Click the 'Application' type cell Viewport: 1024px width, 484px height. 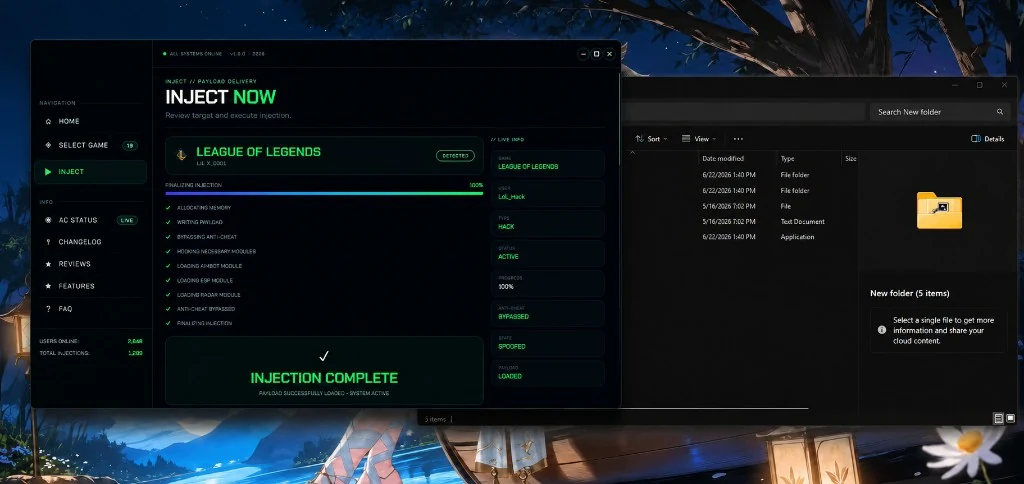[797, 237]
